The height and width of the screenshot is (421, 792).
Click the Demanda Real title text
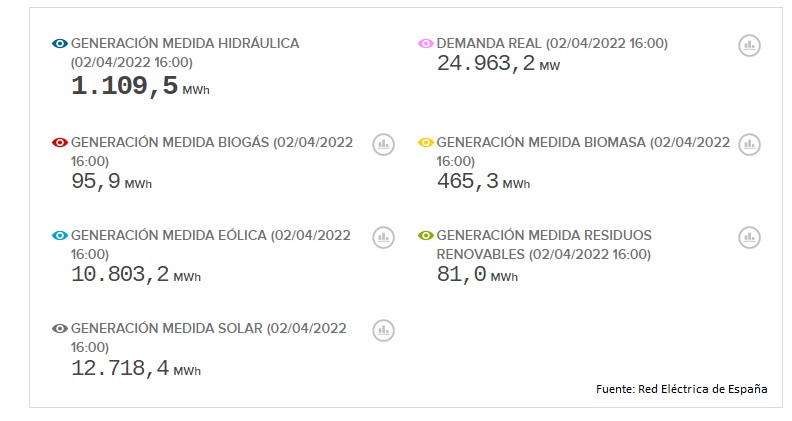pos(552,43)
